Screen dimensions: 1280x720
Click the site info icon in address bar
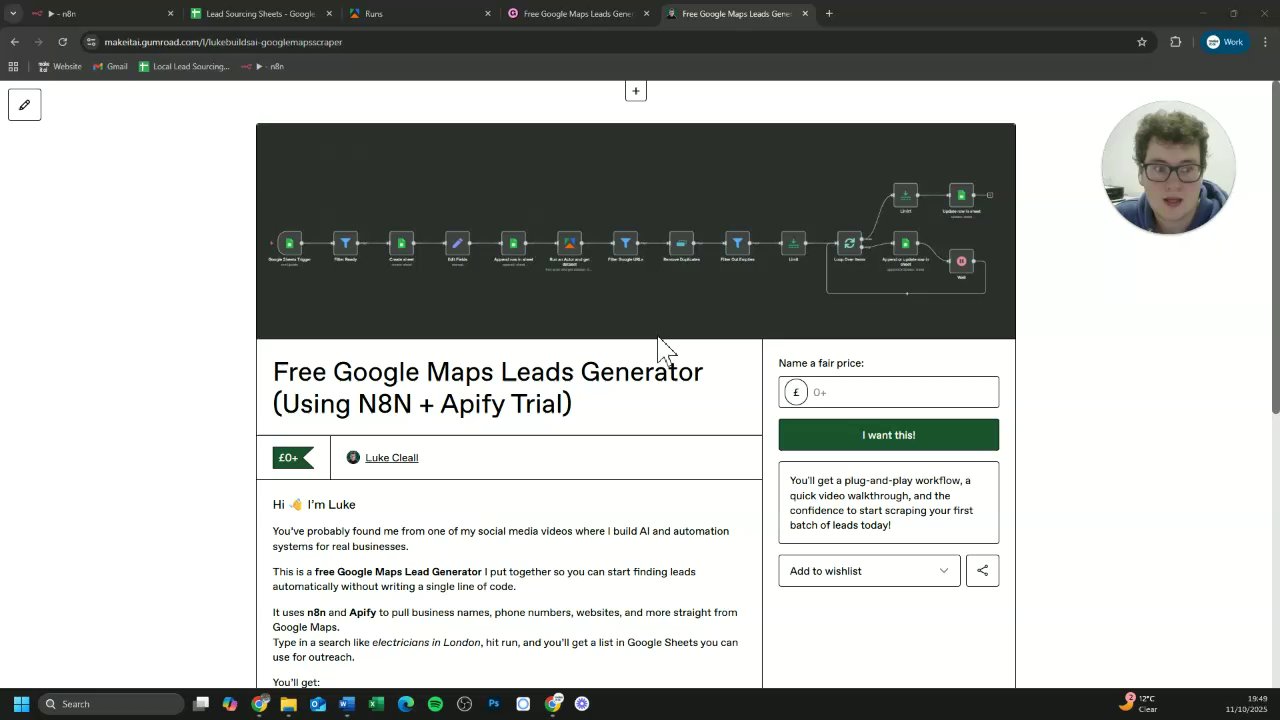pyautogui.click(x=91, y=42)
